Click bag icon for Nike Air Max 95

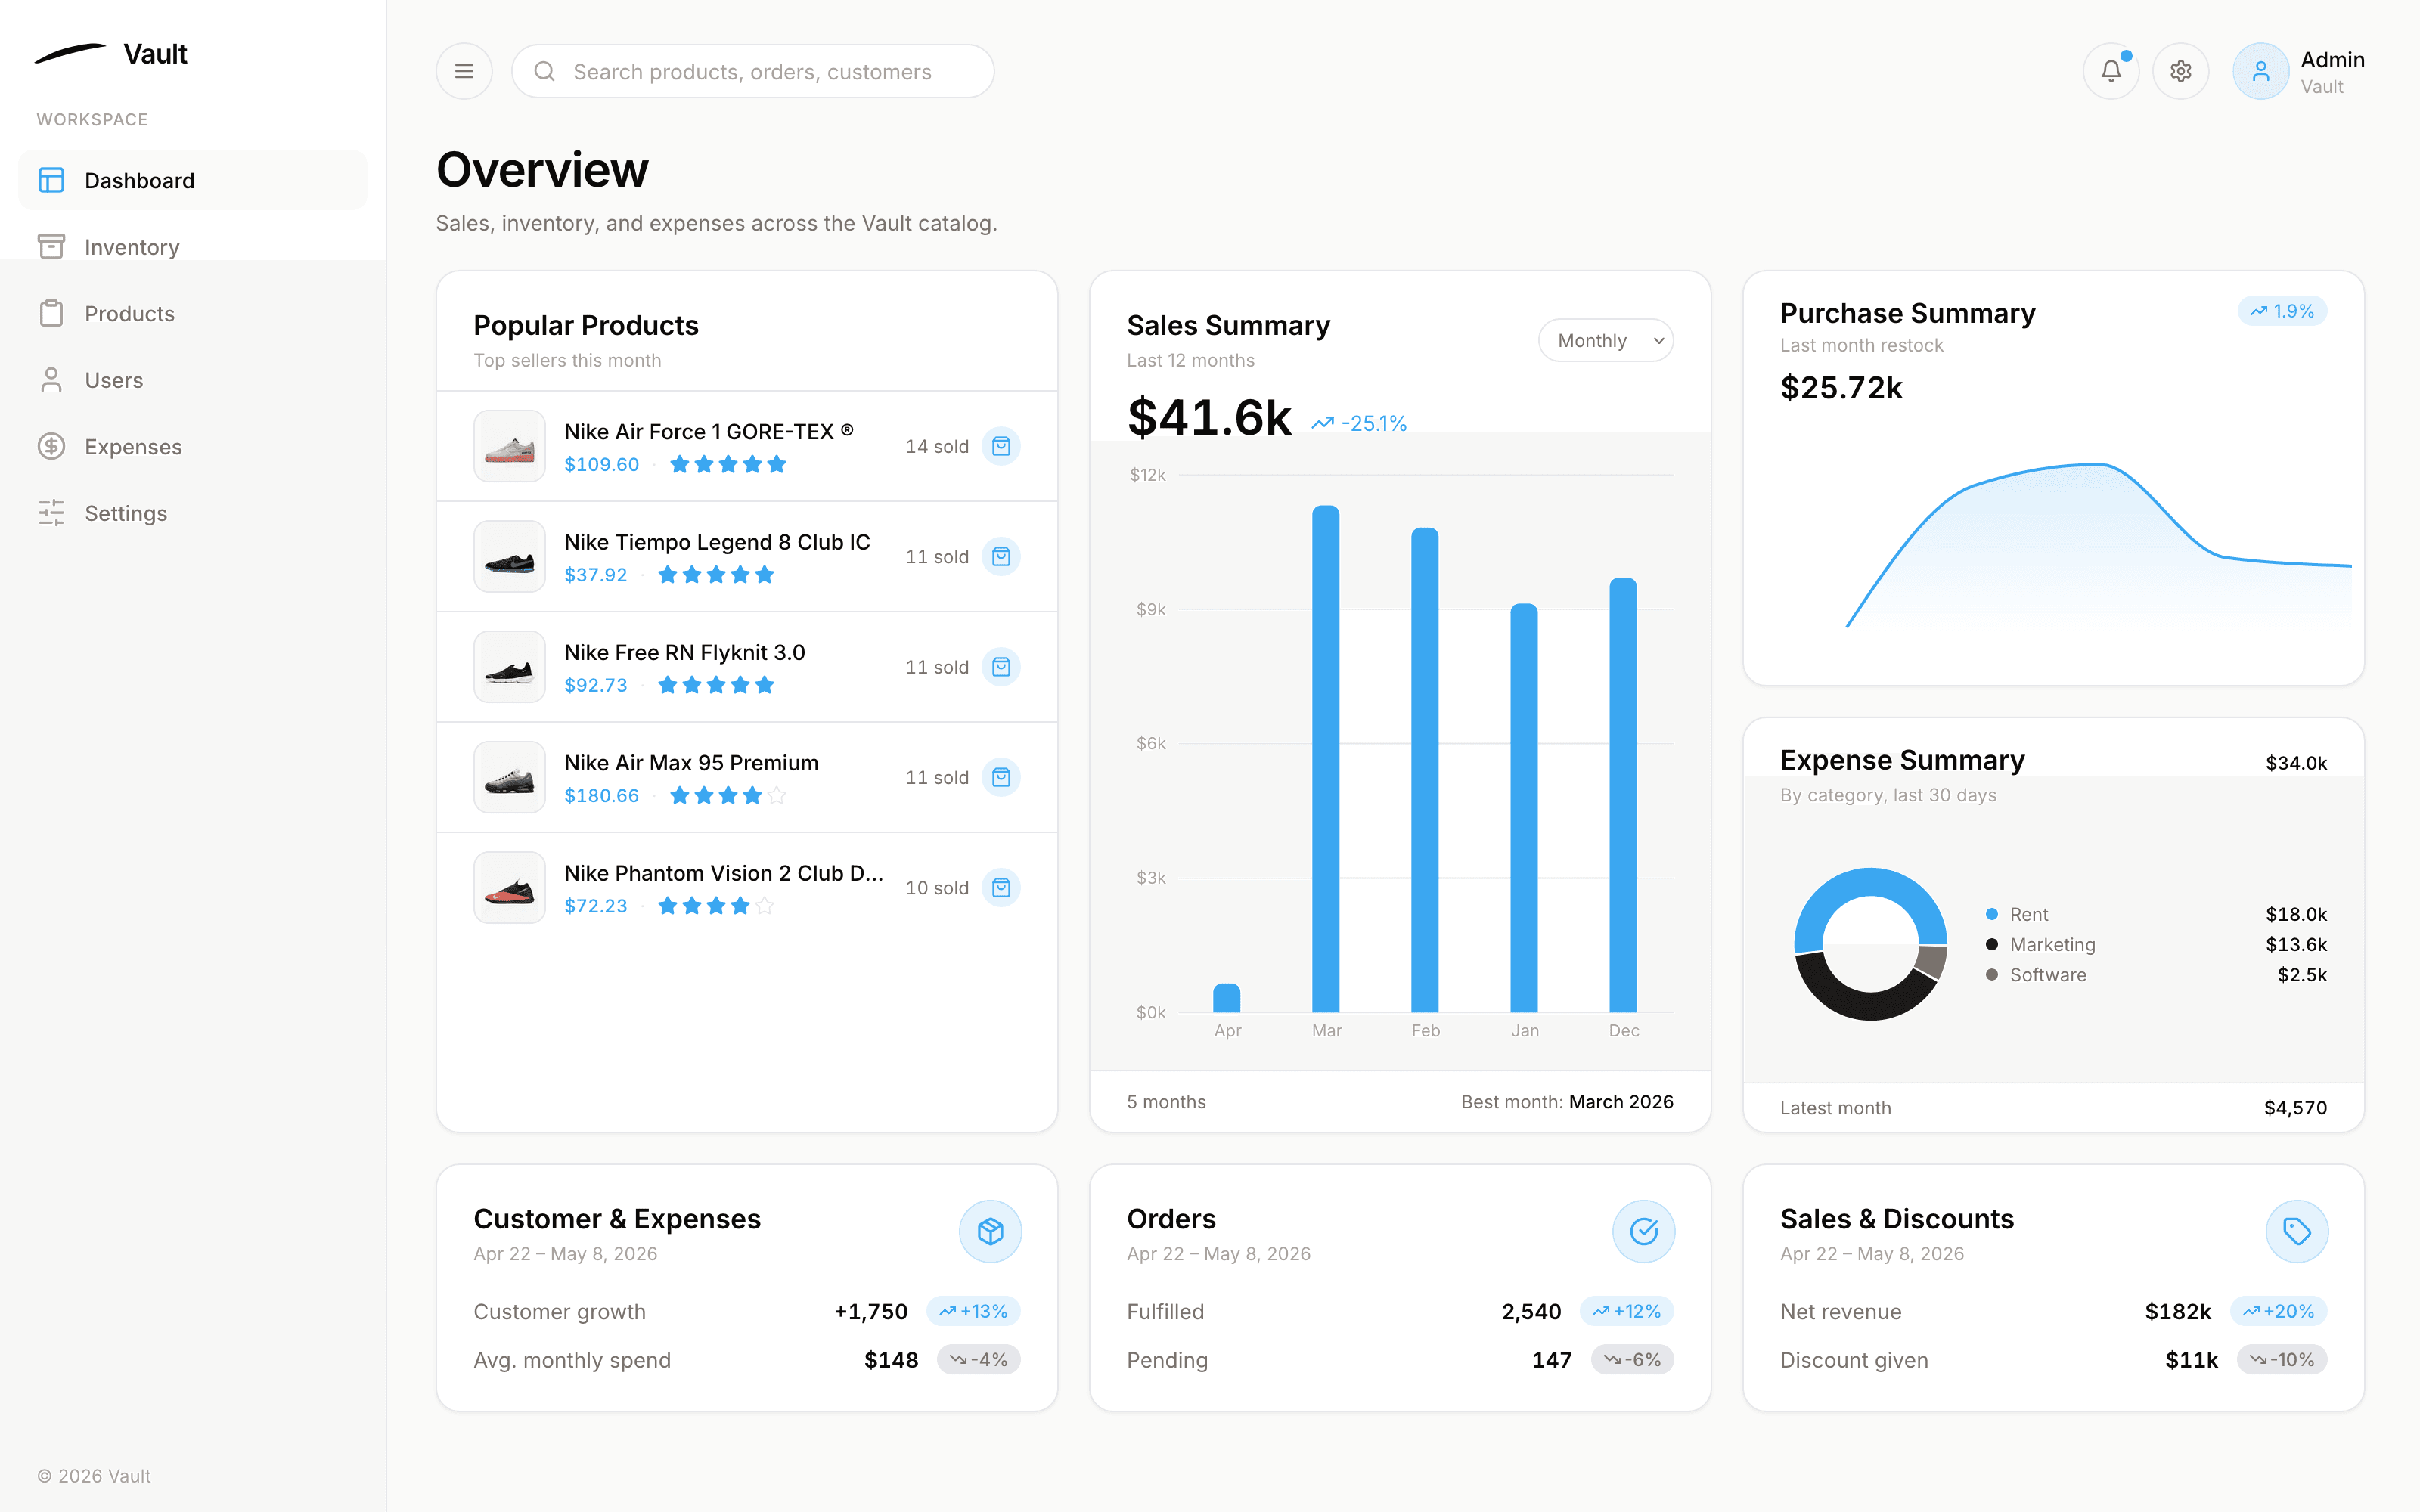click(1001, 777)
